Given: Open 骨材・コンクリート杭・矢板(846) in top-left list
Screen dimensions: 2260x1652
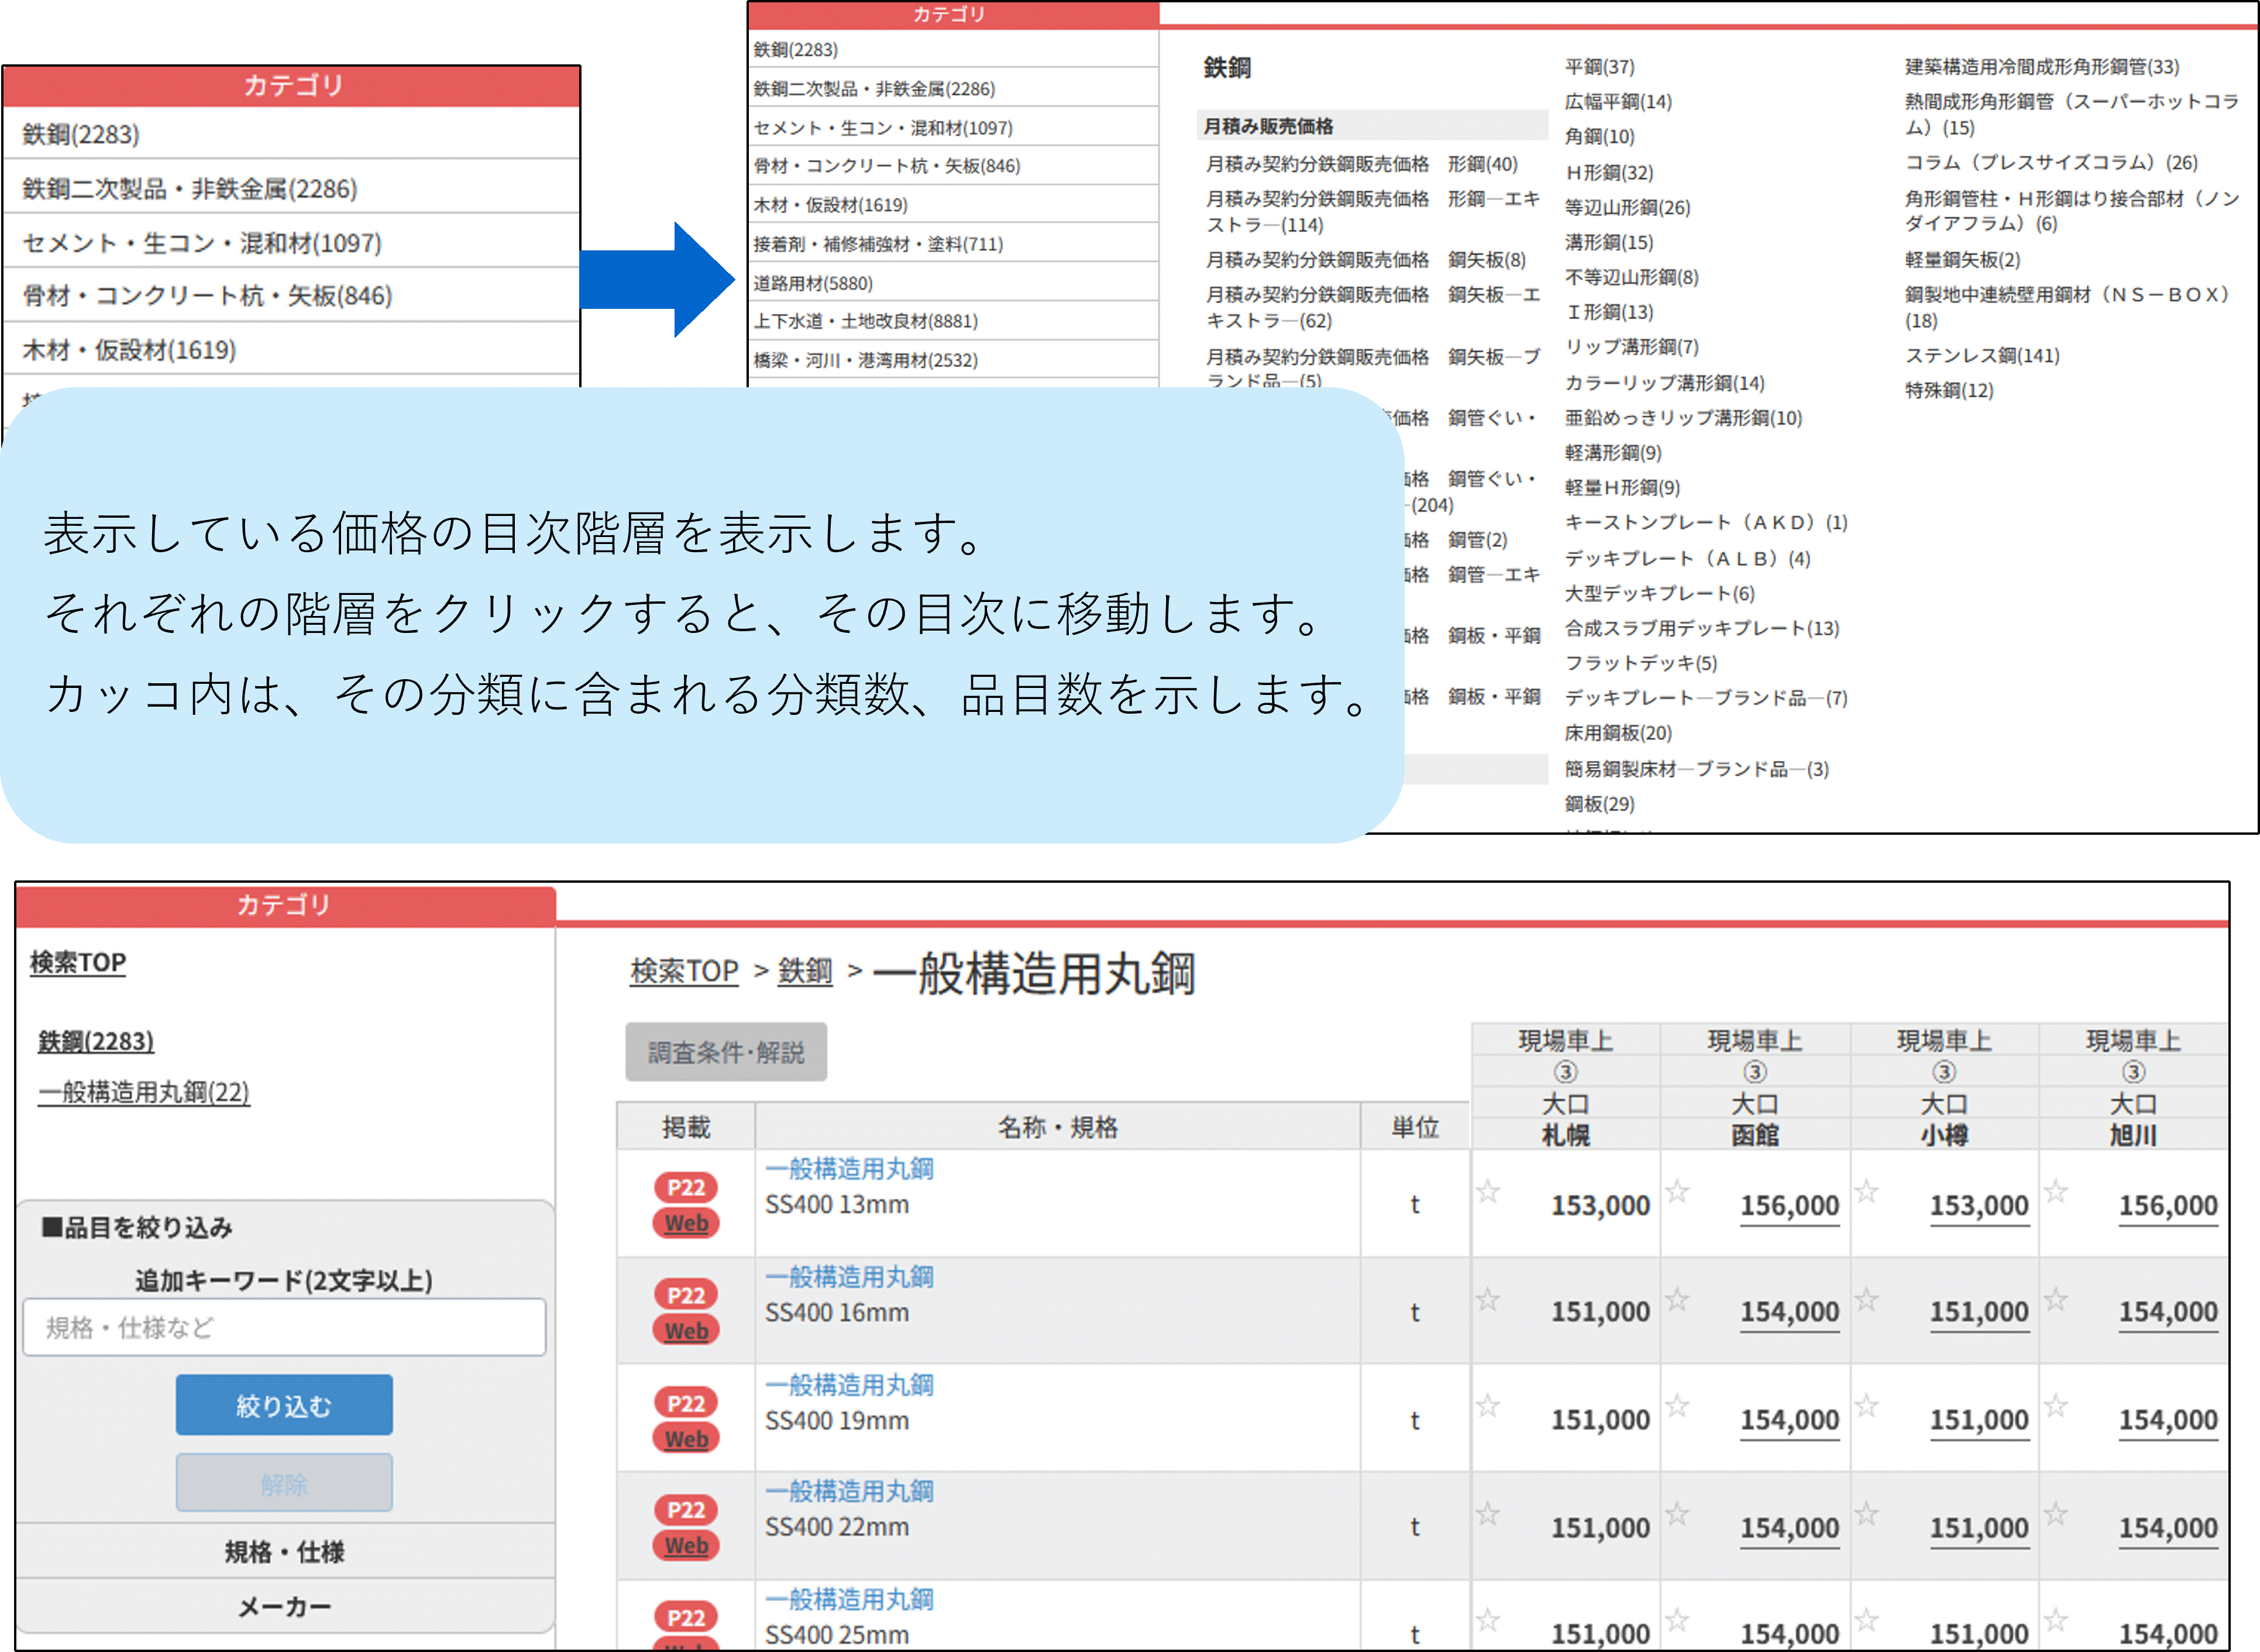Looking at the screenshot, I should [x=291, y=295].
